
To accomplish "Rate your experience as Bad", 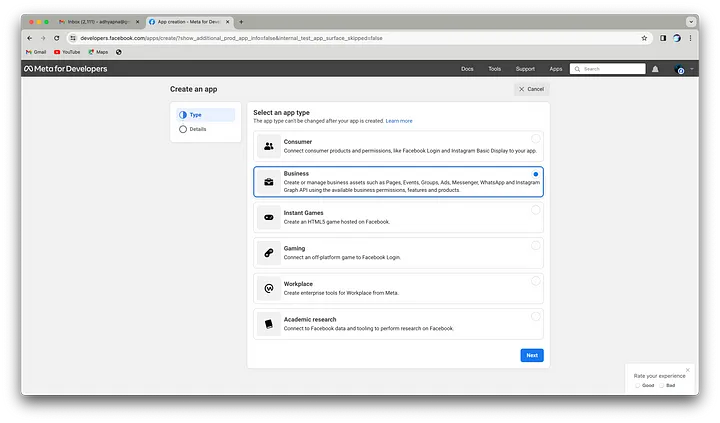I will 662,385.
